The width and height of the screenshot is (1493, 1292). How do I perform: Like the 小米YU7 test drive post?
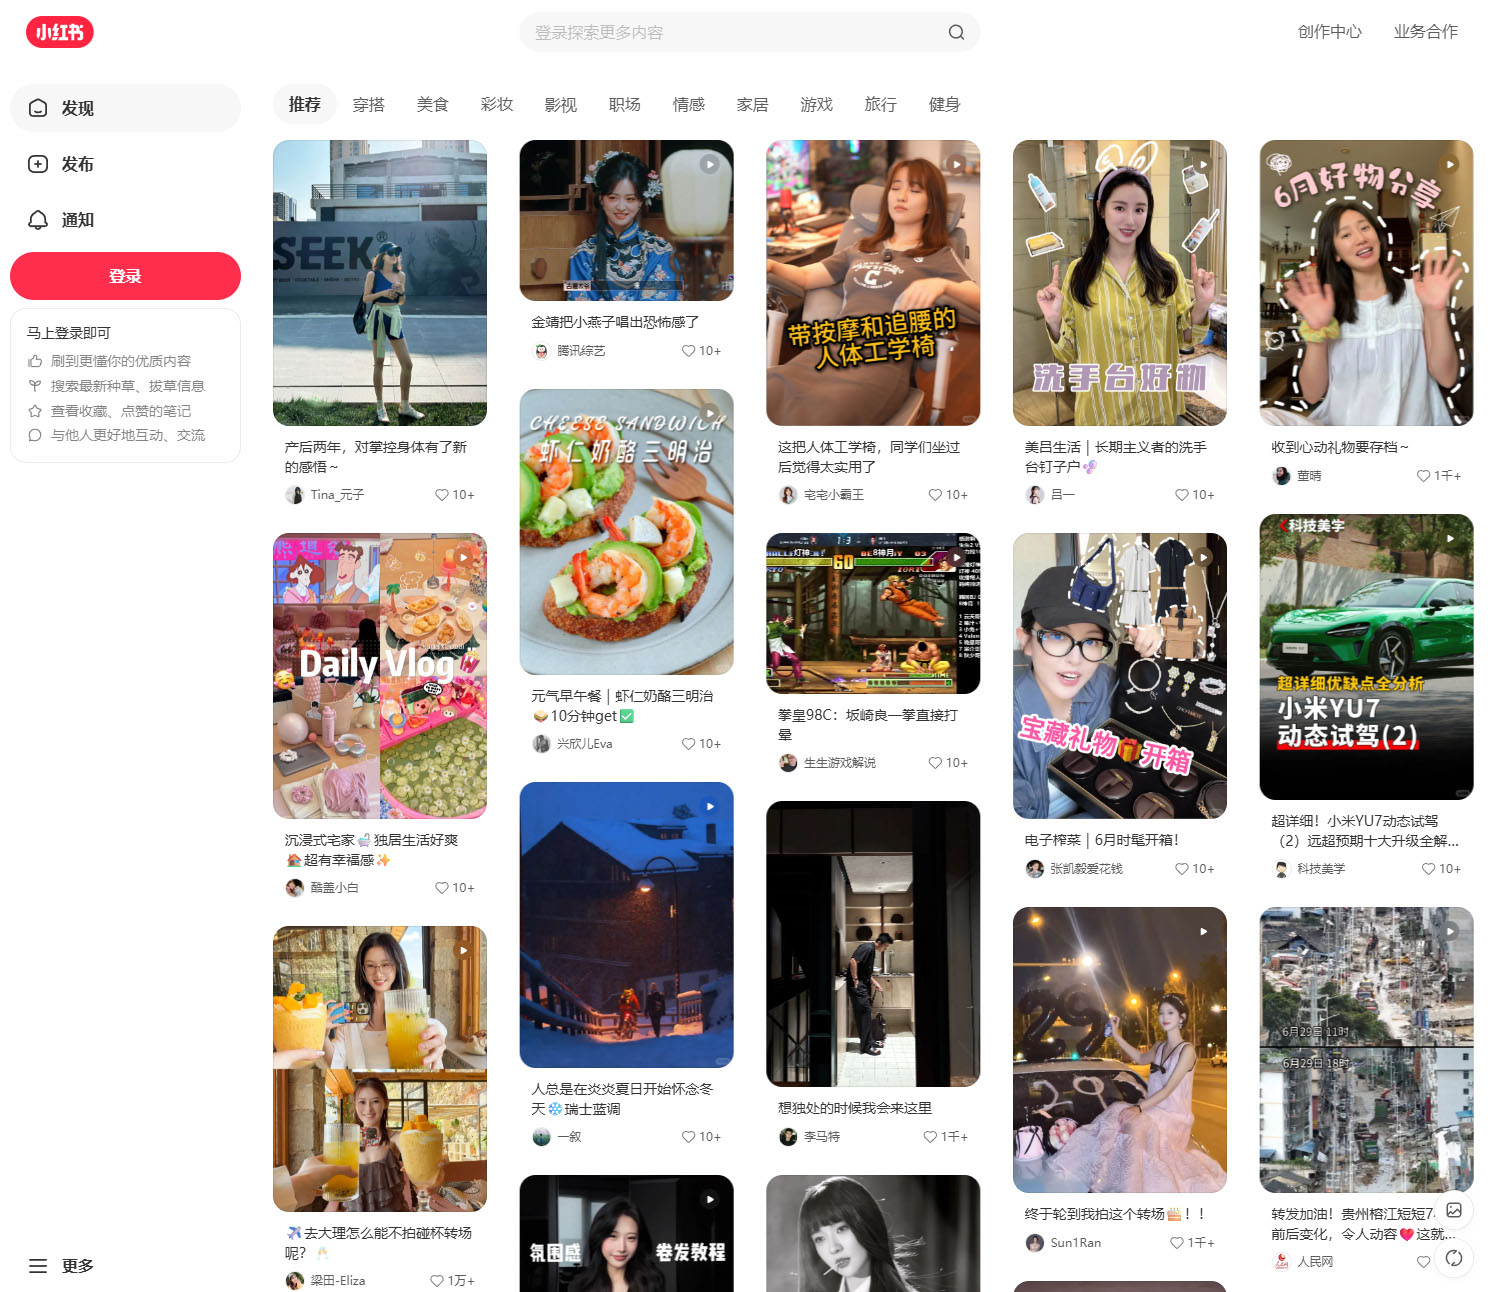point(1428,869)
